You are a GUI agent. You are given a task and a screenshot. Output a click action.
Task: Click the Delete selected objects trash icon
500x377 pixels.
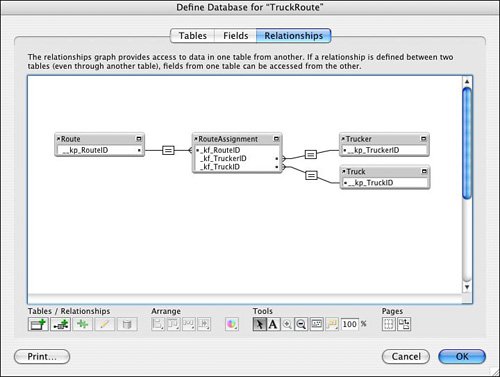[127, 324]
